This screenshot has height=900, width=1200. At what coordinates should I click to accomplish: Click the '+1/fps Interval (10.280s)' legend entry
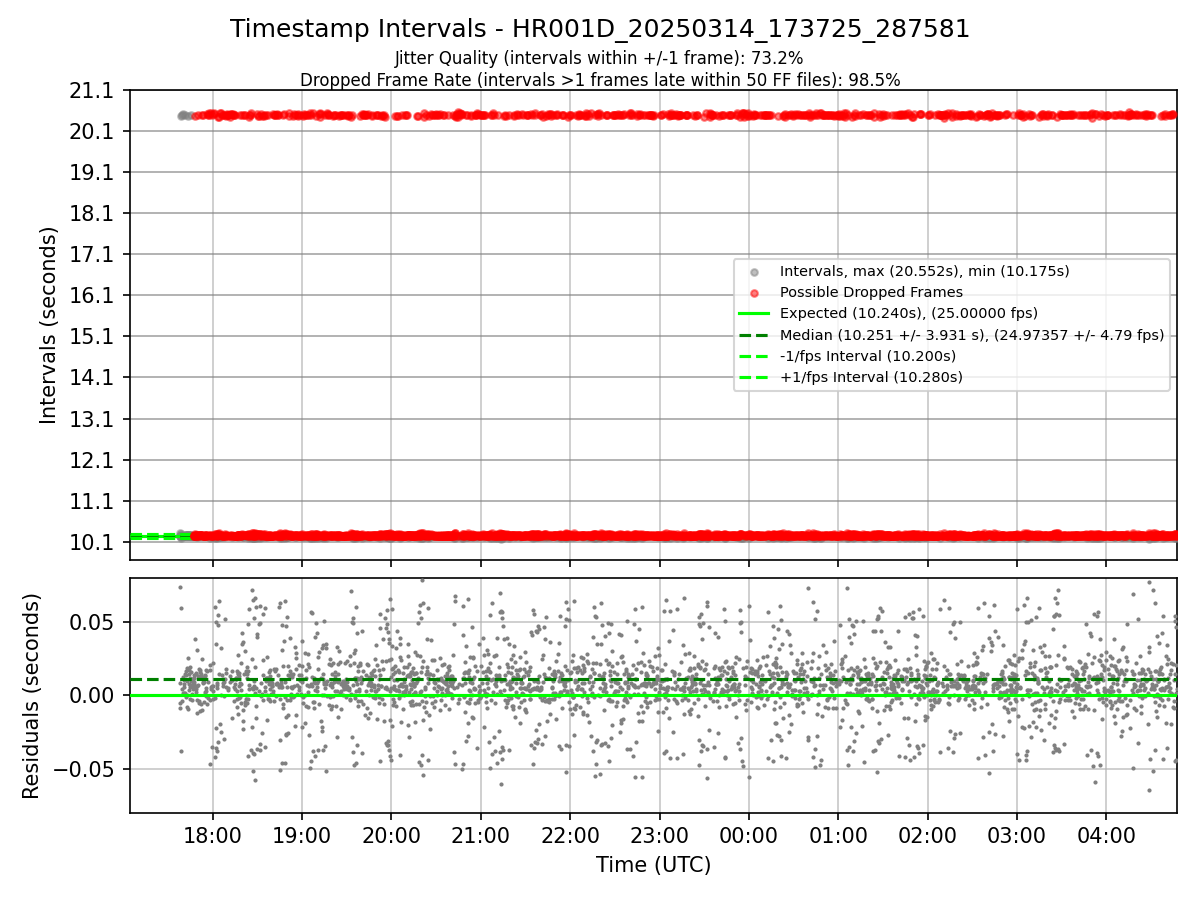[x=871, y=377]
